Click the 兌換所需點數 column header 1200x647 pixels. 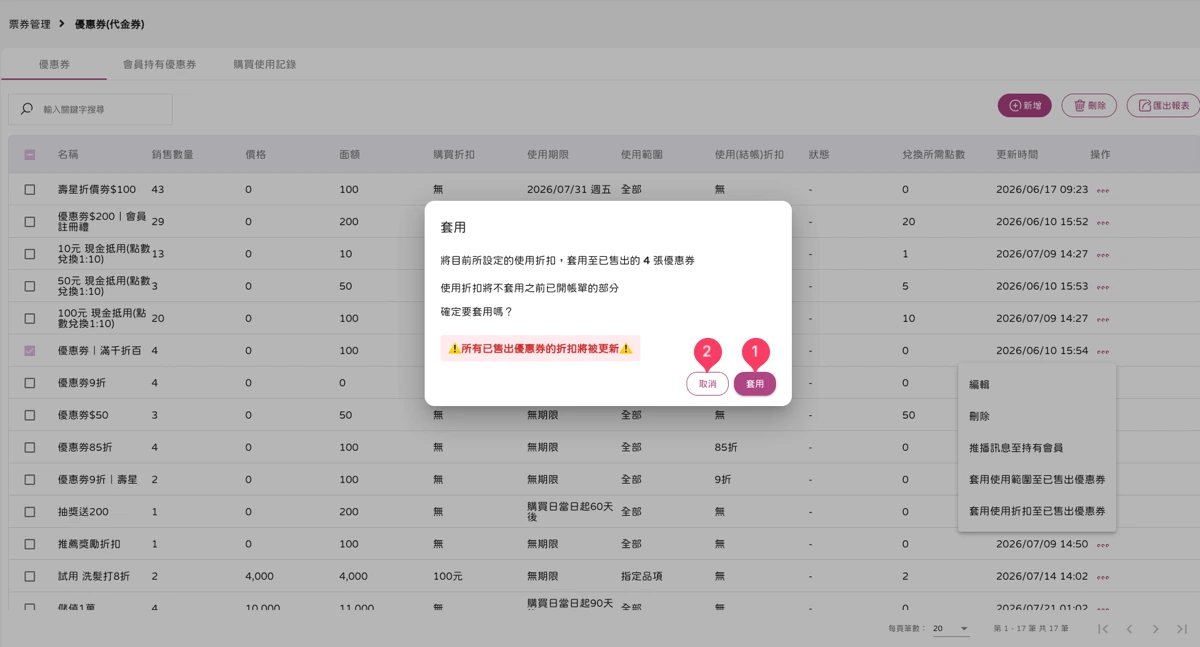tap(934, 155)
